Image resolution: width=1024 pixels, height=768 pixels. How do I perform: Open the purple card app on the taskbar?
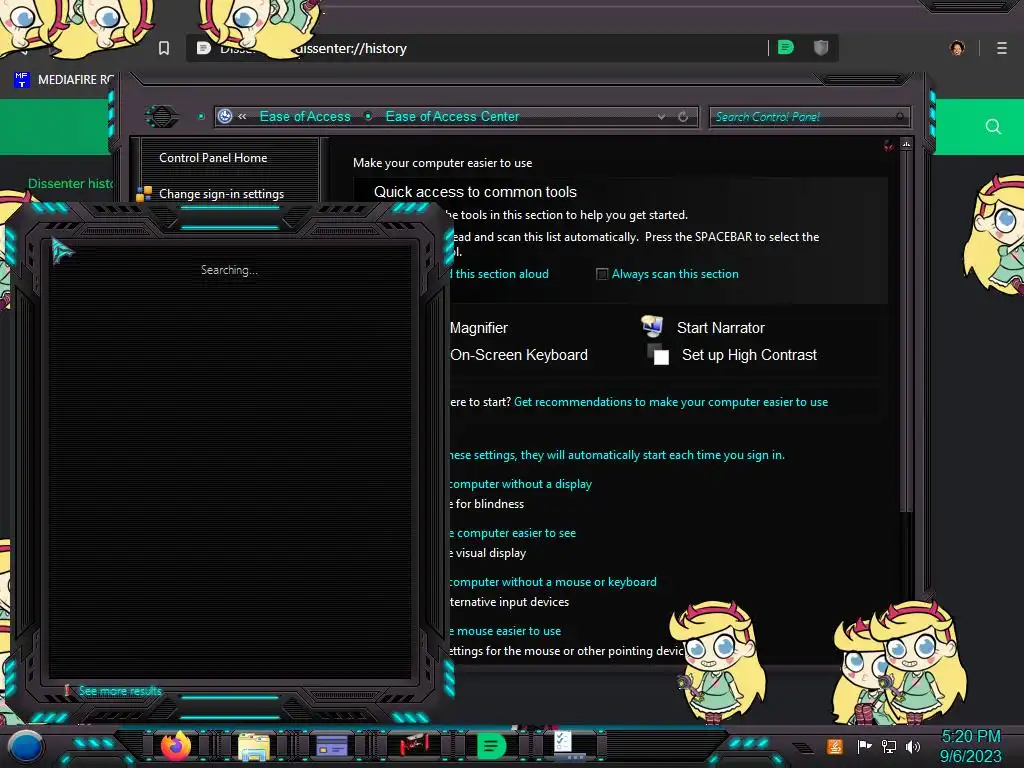(332, 746)
